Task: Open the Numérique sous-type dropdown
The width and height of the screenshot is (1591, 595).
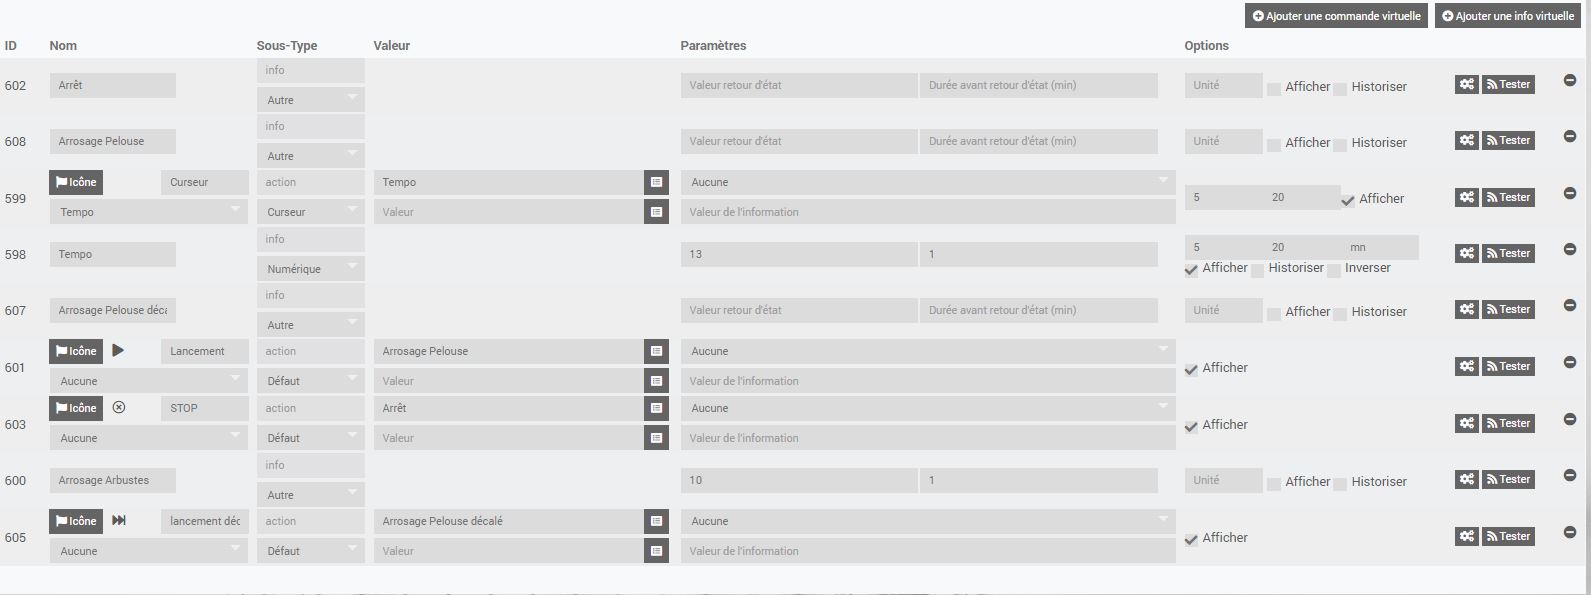Action: coord(310,269)
